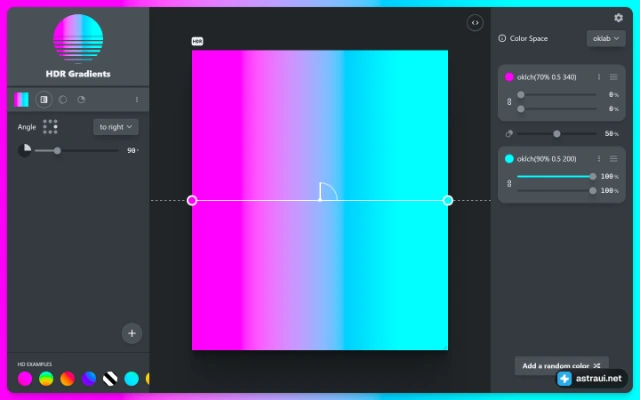Click the 'Add a random color' button
Image resolution: width=640 pixels, height=400 pixels.
point(561,366)
